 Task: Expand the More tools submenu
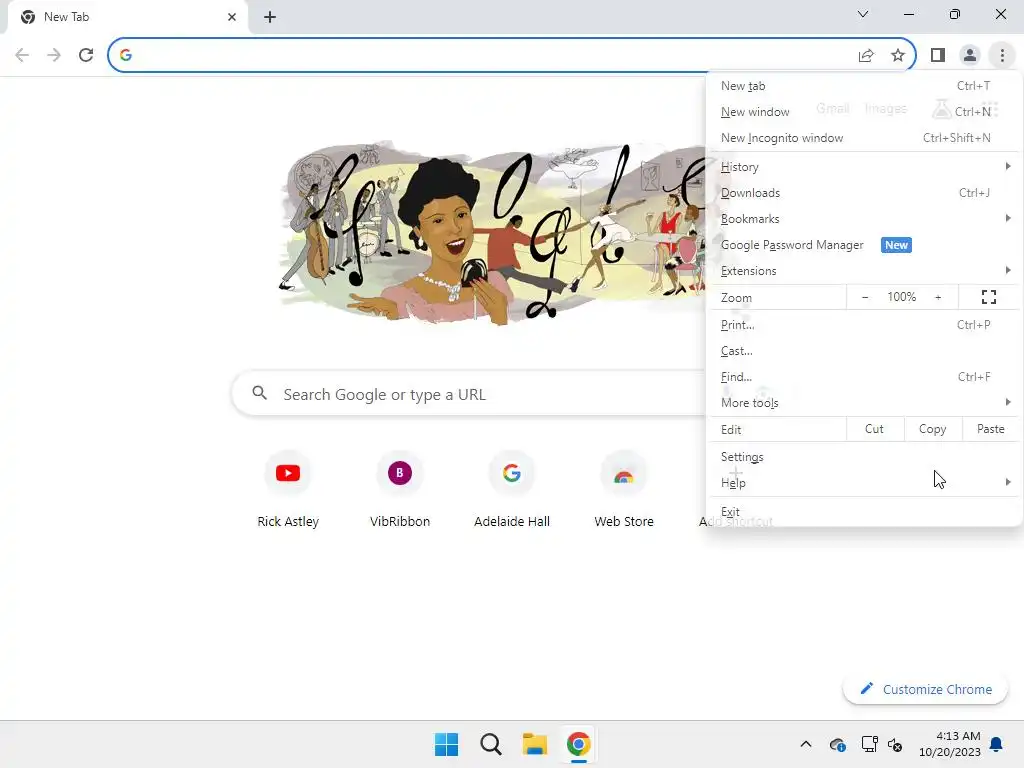click(863, 403)
